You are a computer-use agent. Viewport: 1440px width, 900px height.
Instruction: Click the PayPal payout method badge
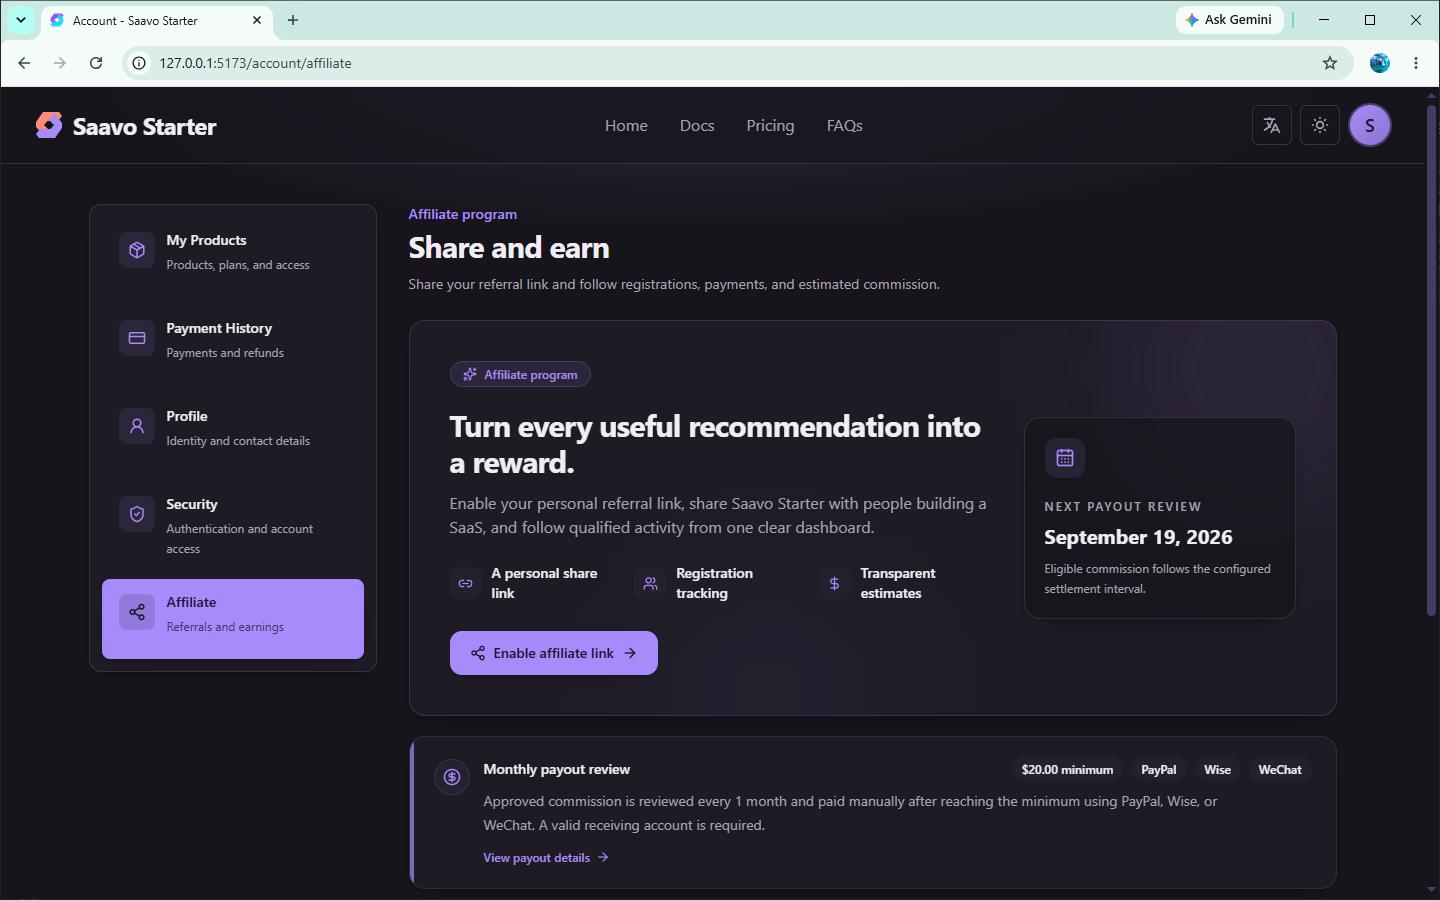(x=1159, y=770)
